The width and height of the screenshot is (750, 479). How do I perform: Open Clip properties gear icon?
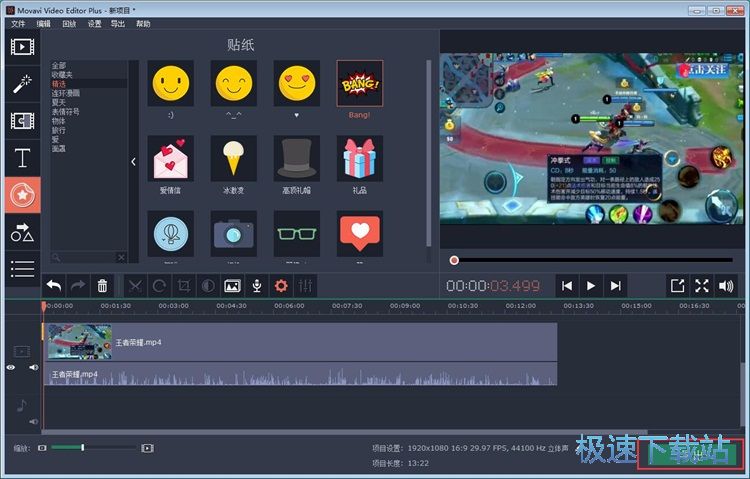(281, 286)
